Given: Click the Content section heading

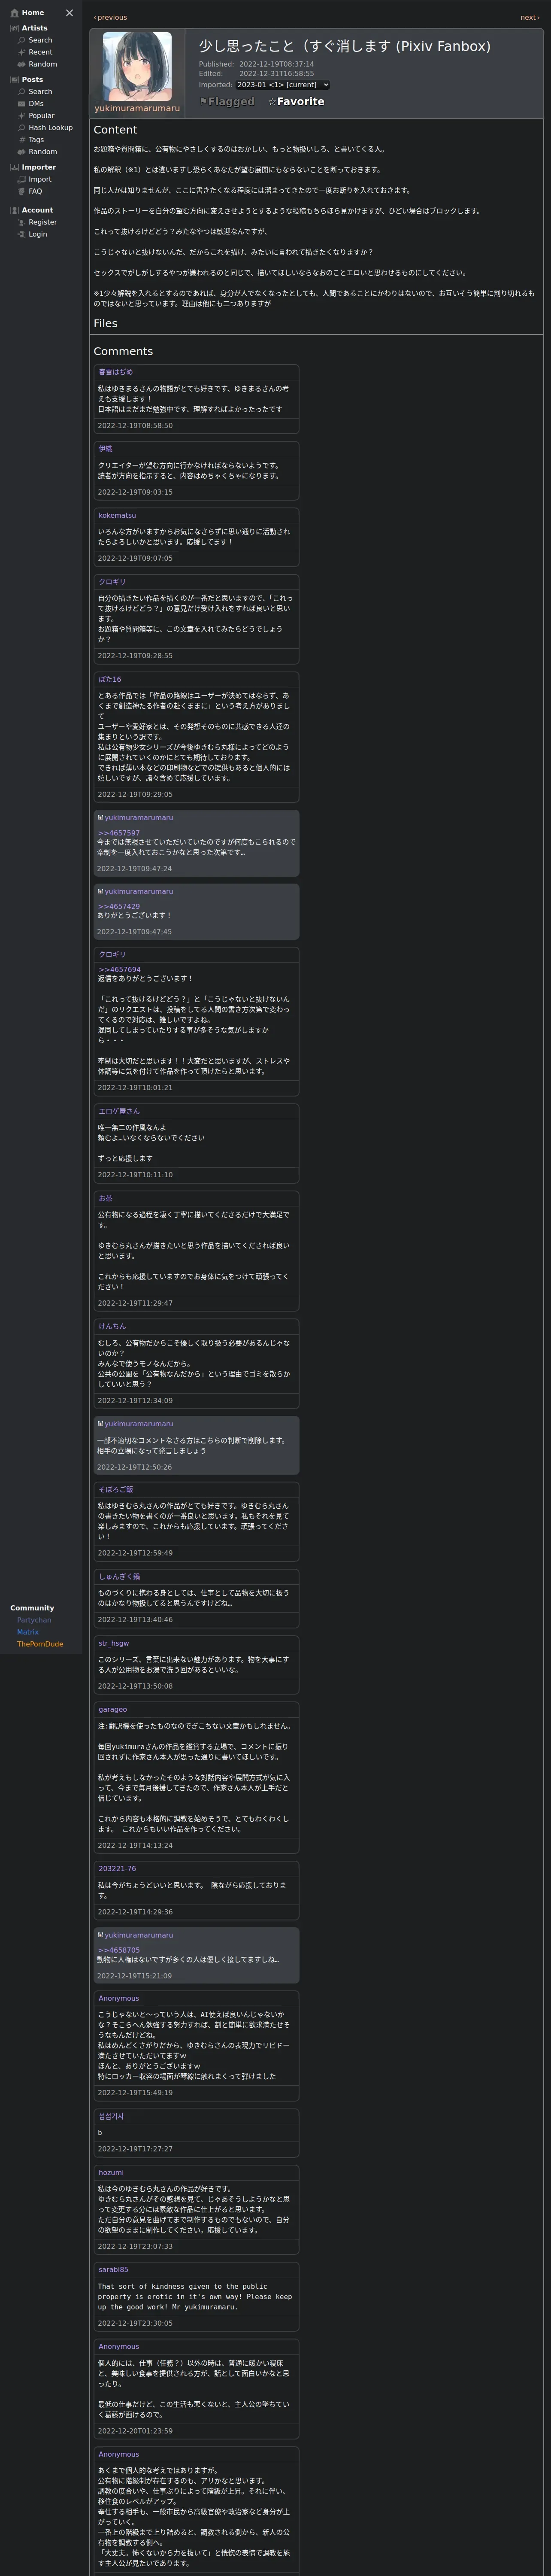Looking at the screenshot, I should tap(115, 130).
